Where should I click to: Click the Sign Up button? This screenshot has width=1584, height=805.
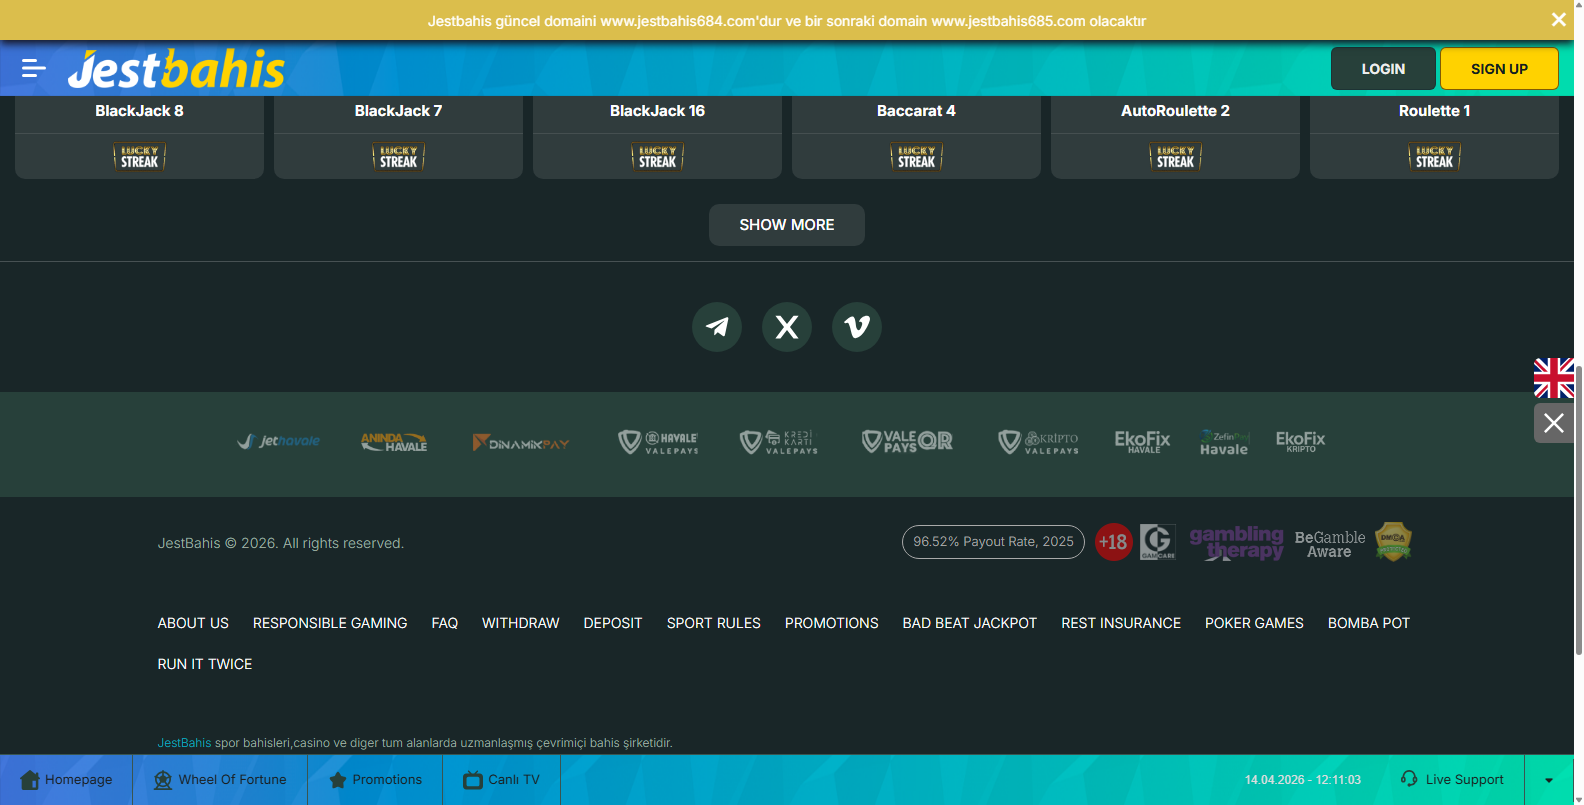point(1499,69)
